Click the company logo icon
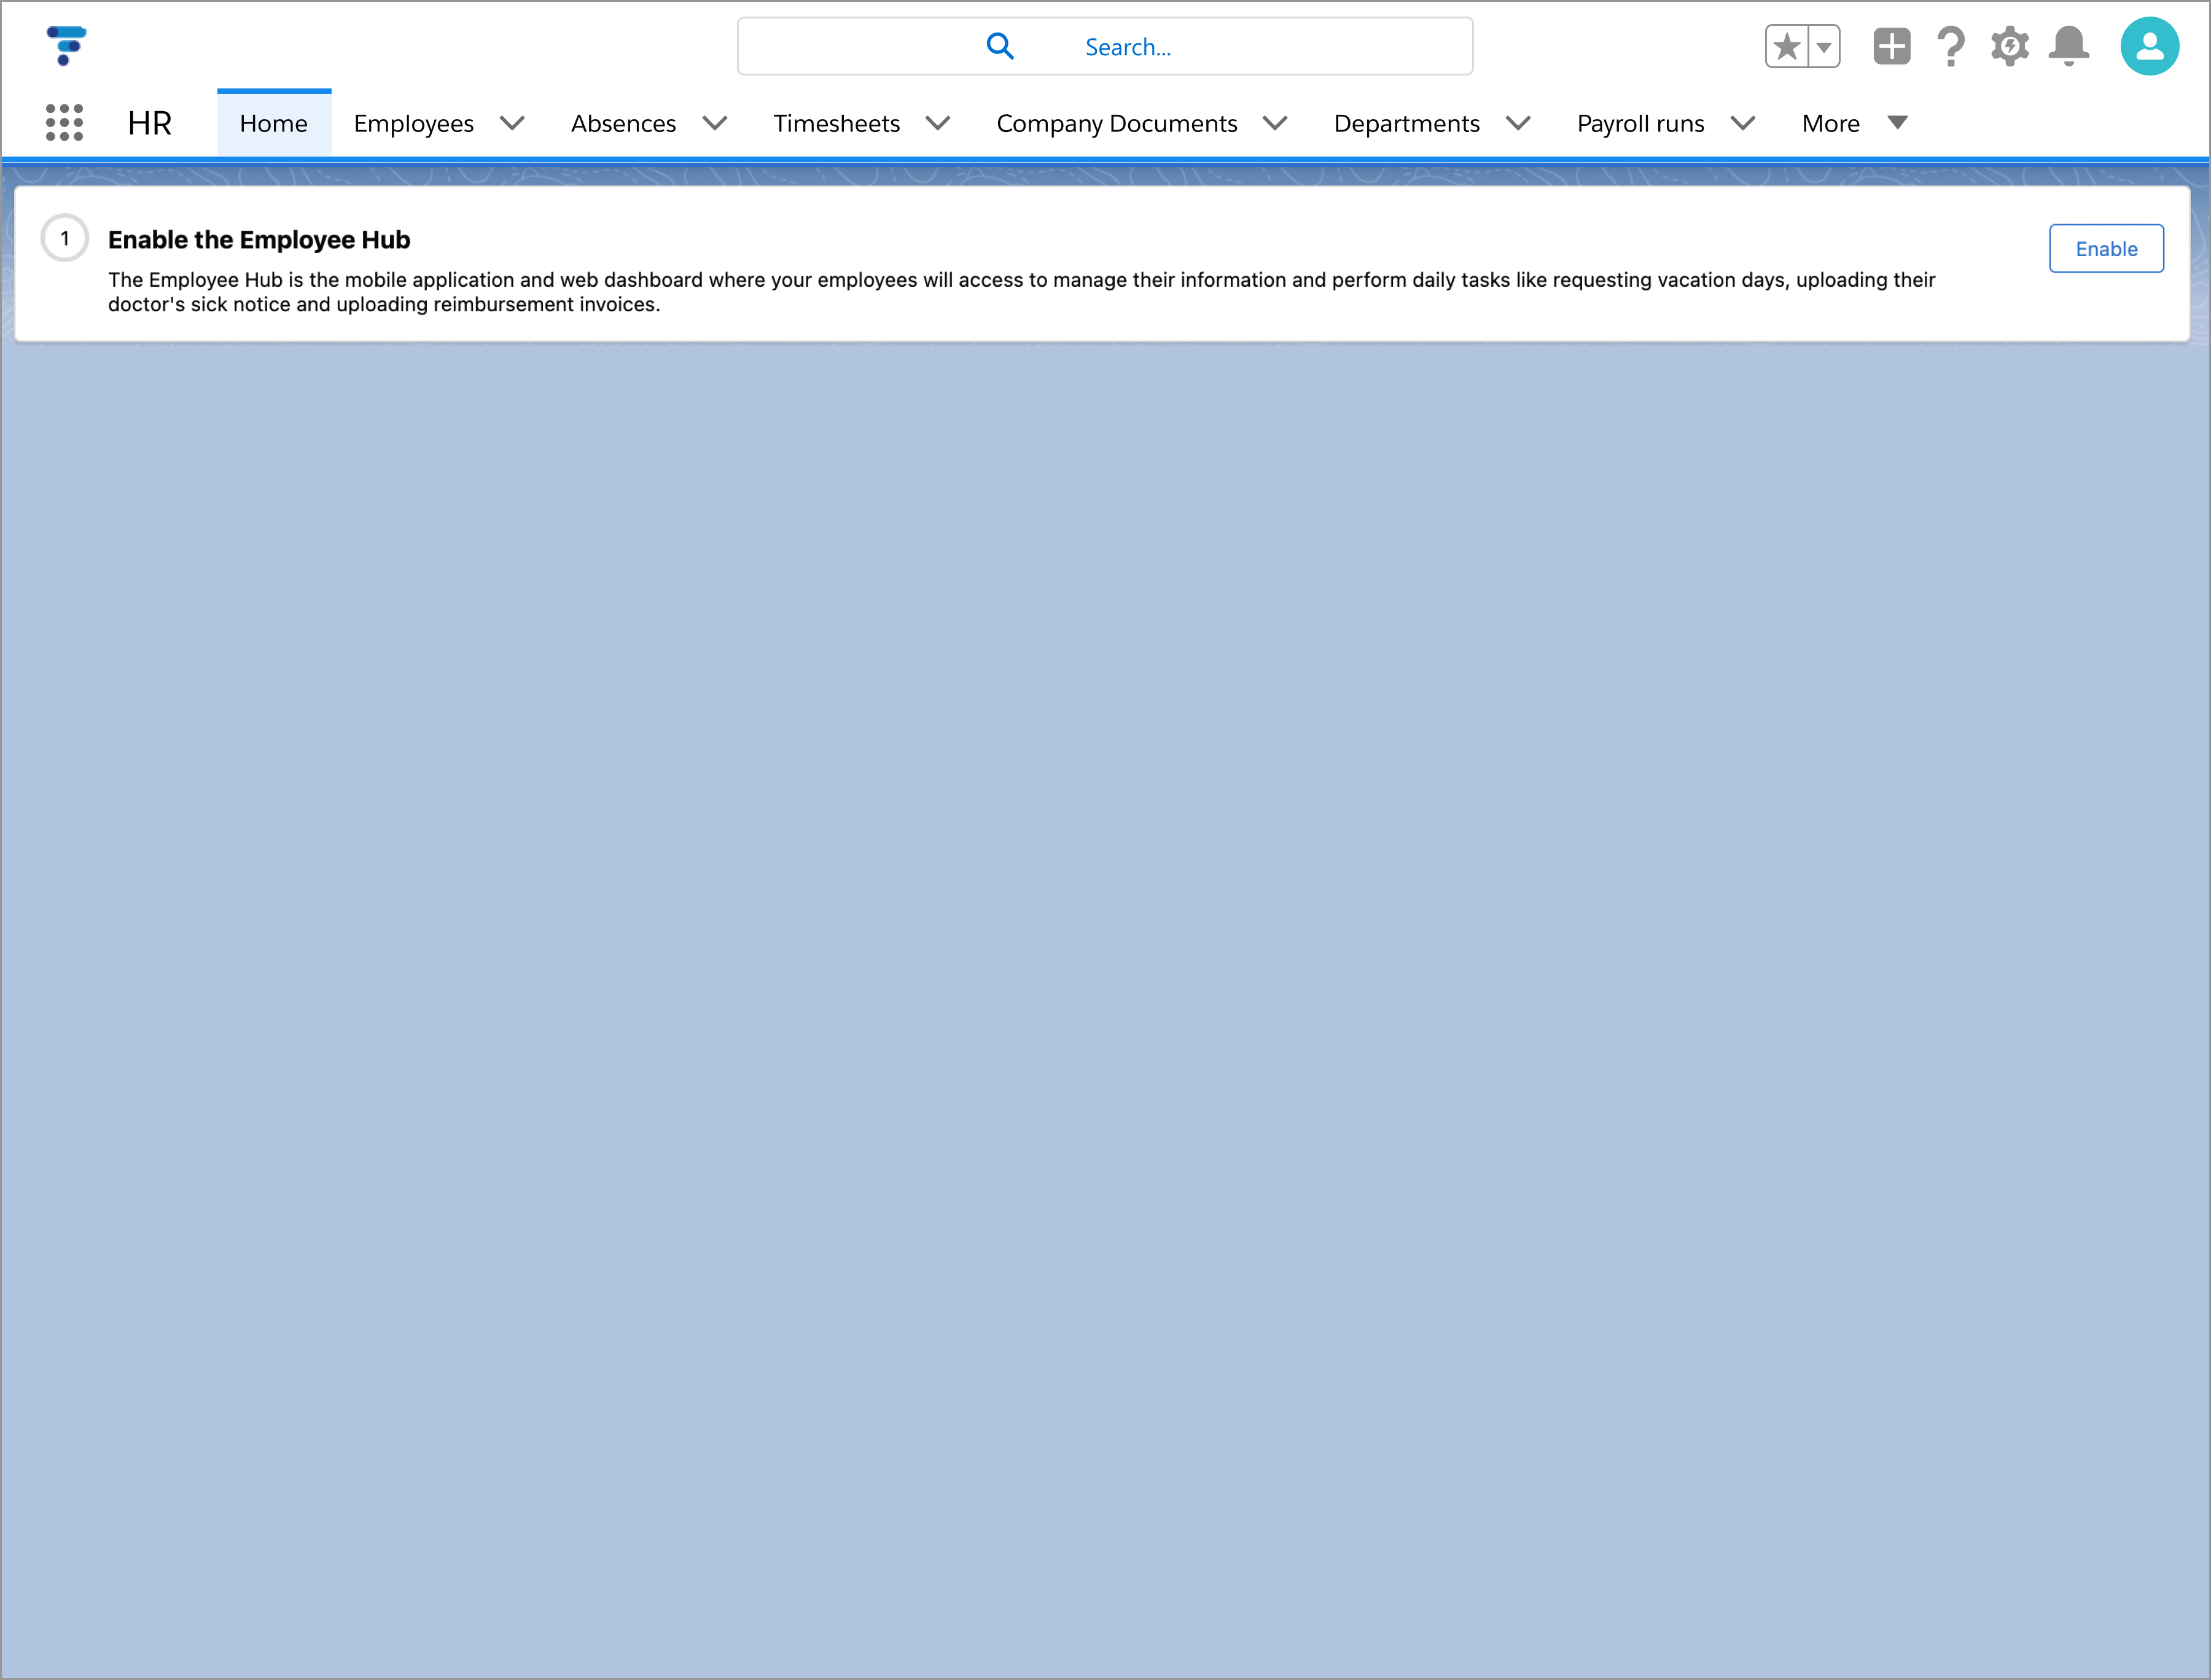This screenshot has width=2211, height=1680. pyautogui.click(x=66, y=46)
